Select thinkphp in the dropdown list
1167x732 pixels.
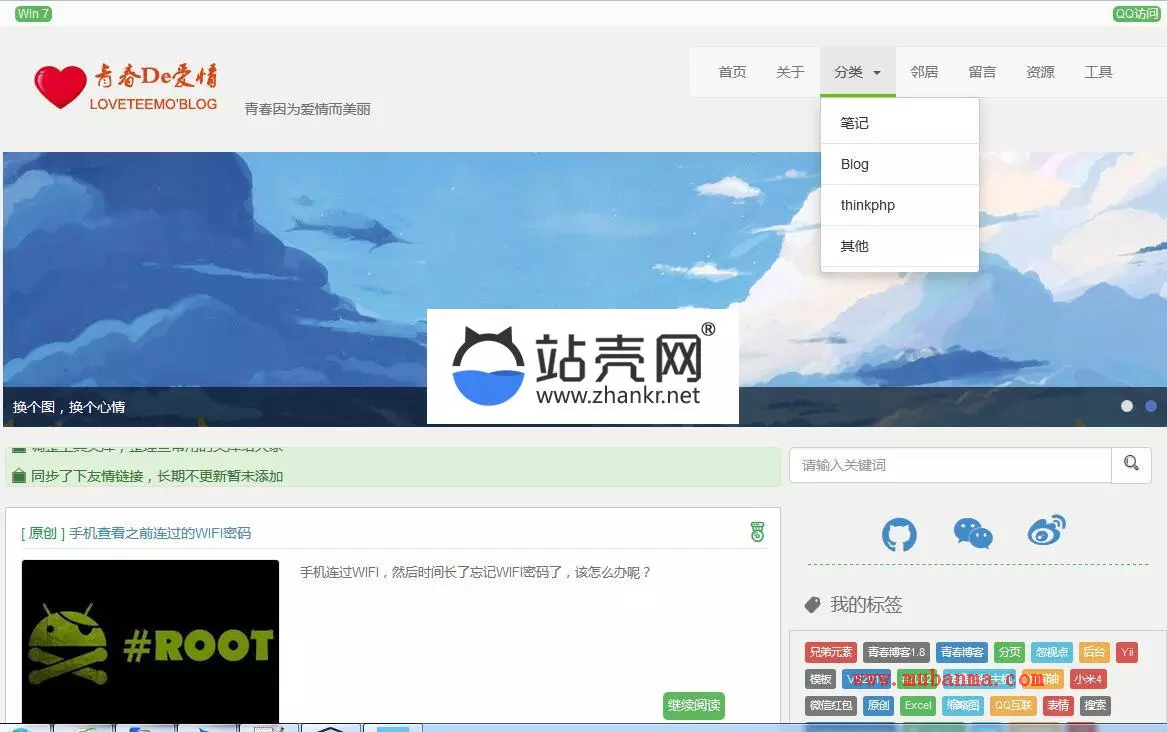pyautogui.click(x=867, y=205)
